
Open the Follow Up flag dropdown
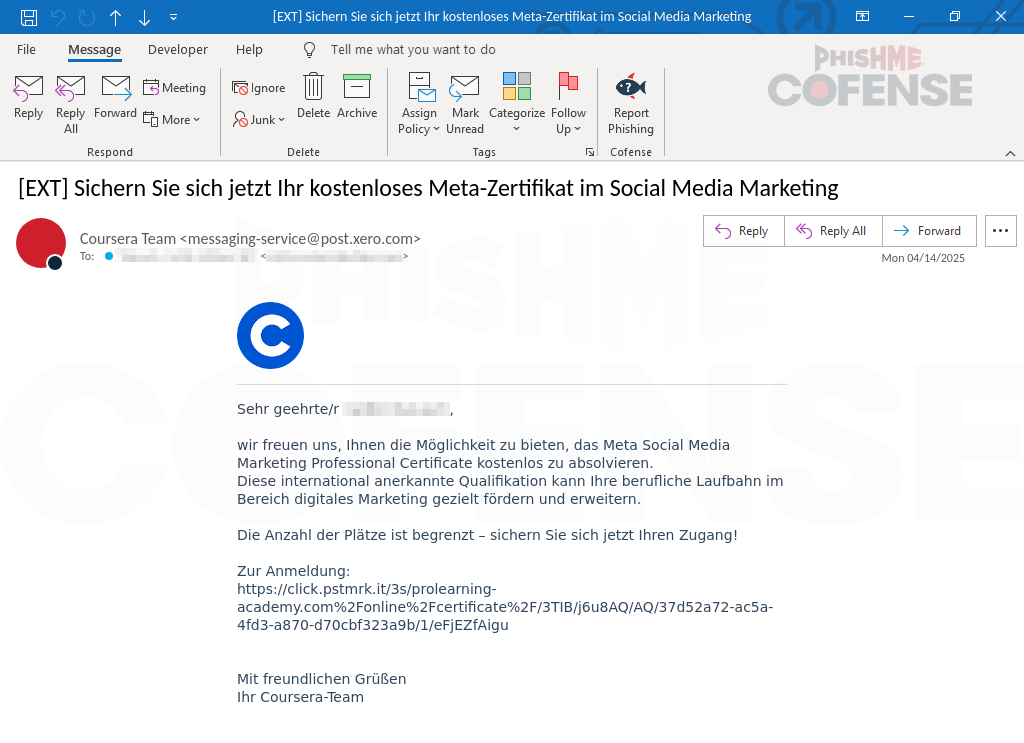click(x=568, y=104)
